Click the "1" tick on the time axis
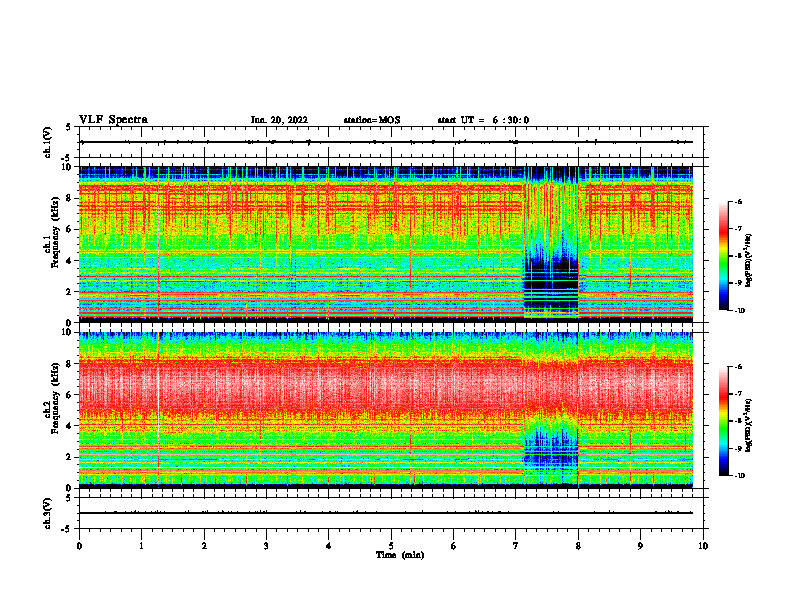The height and width of the screenshot is (612, 792). pos(141,546)
